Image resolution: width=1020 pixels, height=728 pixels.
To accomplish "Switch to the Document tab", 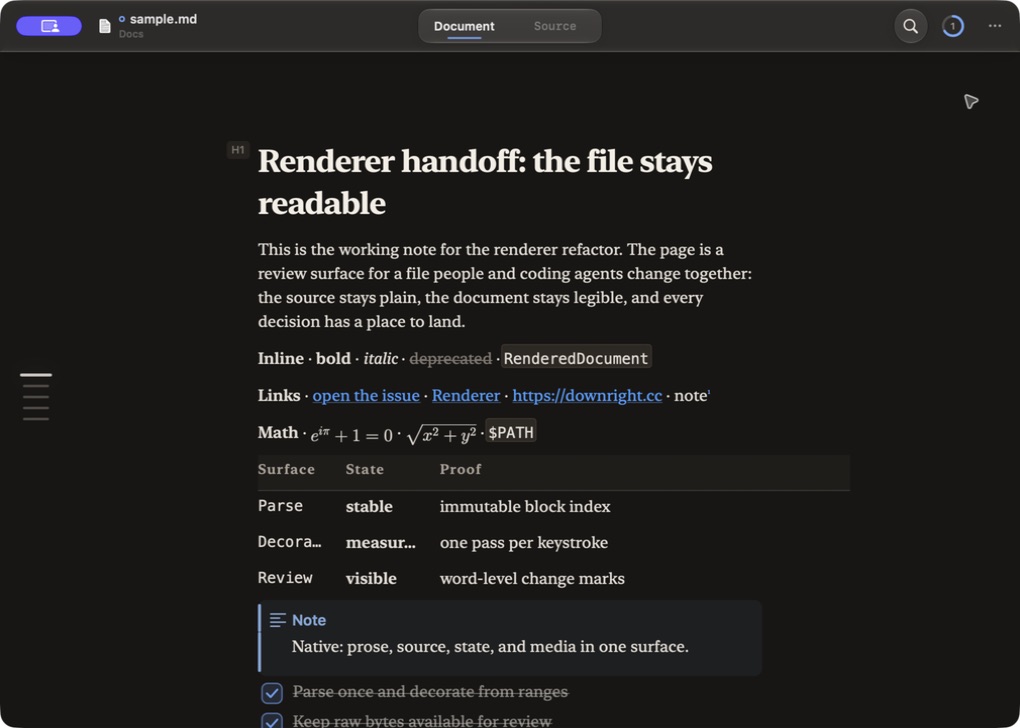I will pyautogui.click(x=464, y=26).
